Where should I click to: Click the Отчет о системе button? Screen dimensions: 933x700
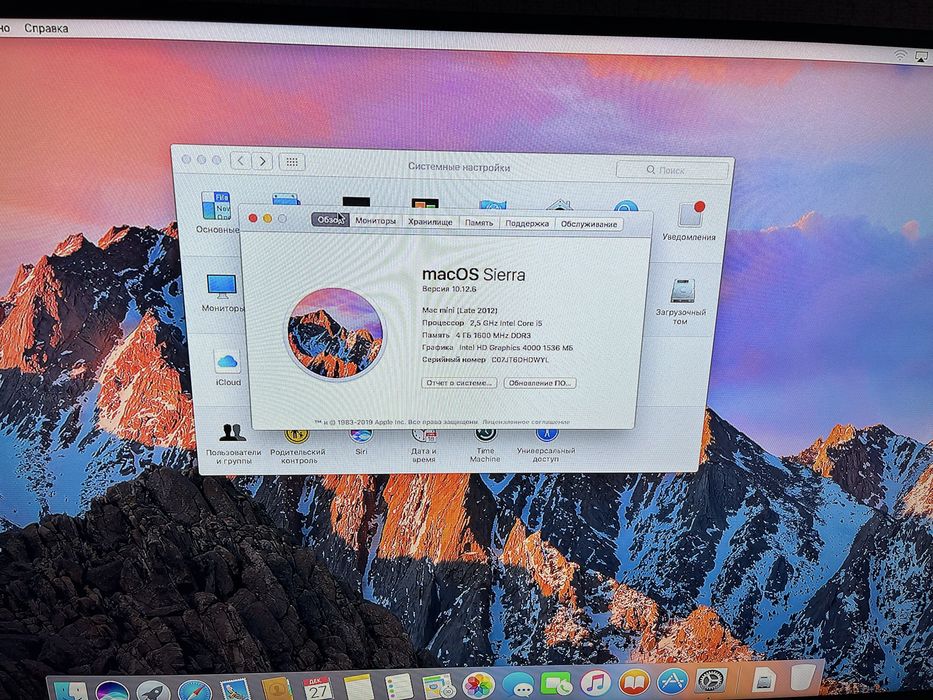459,383
